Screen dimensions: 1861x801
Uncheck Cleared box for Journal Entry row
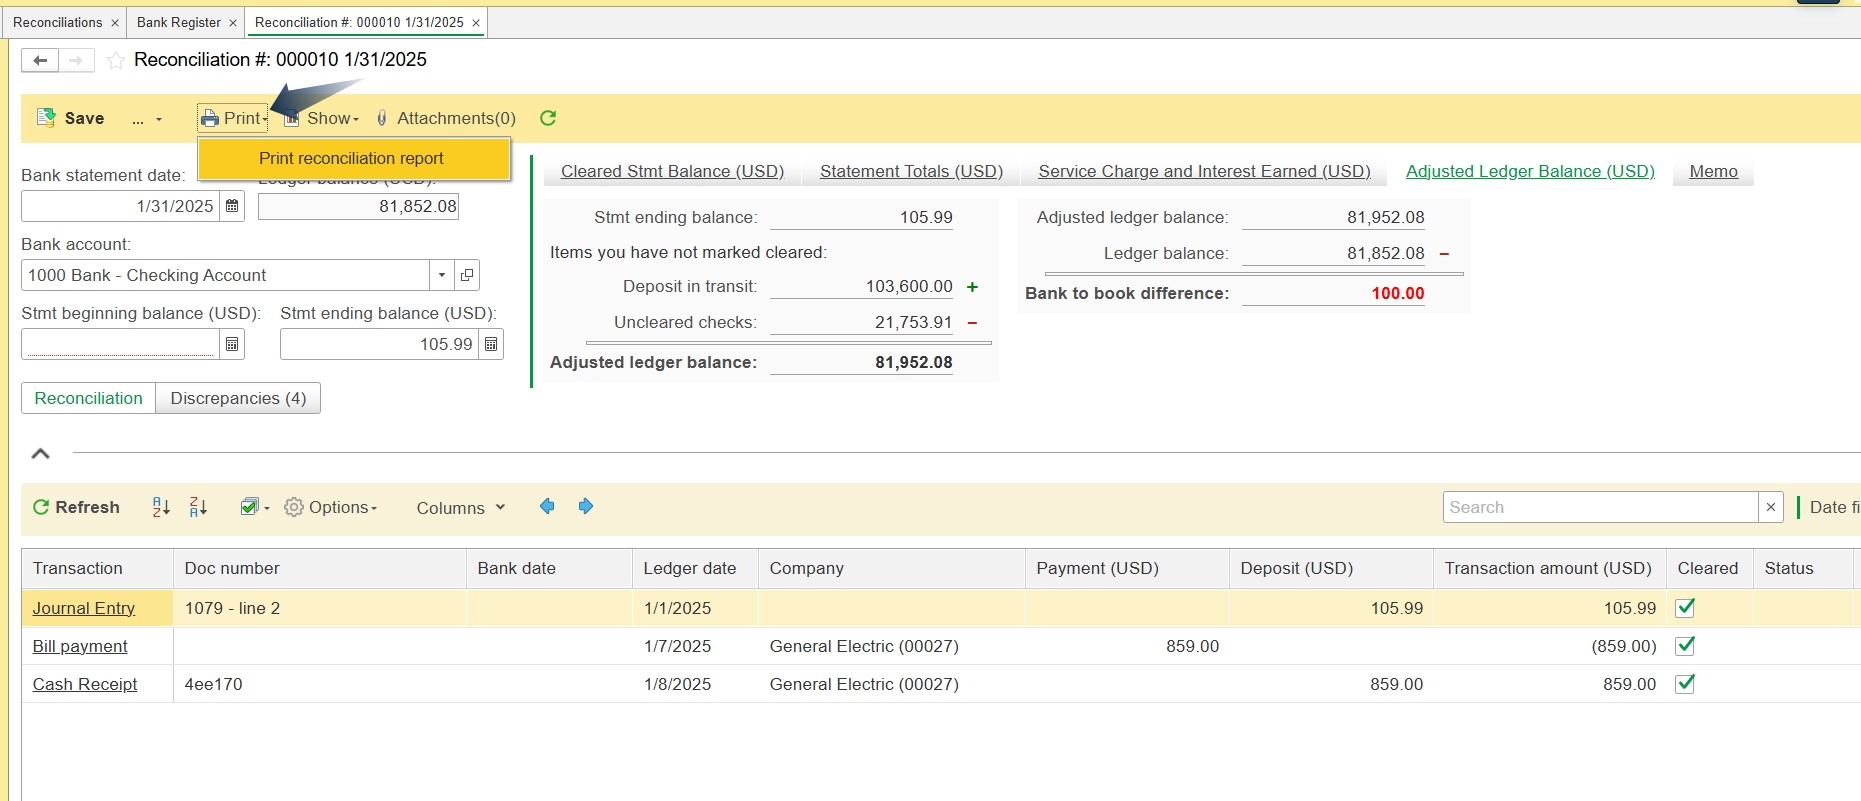(x=1685, y=607)
